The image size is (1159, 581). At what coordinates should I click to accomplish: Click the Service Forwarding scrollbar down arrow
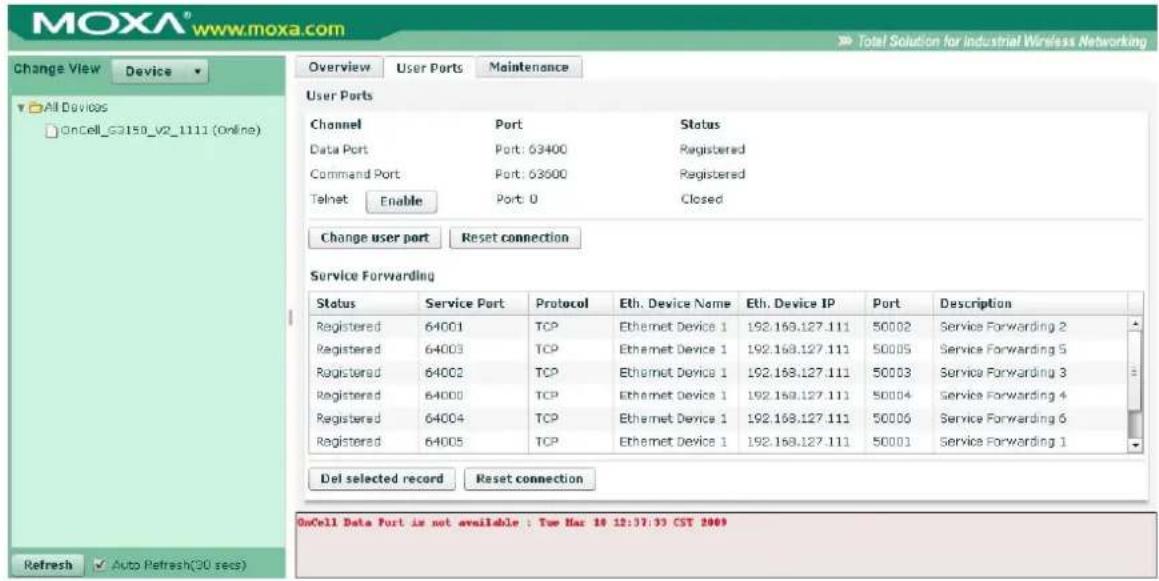1135,446
